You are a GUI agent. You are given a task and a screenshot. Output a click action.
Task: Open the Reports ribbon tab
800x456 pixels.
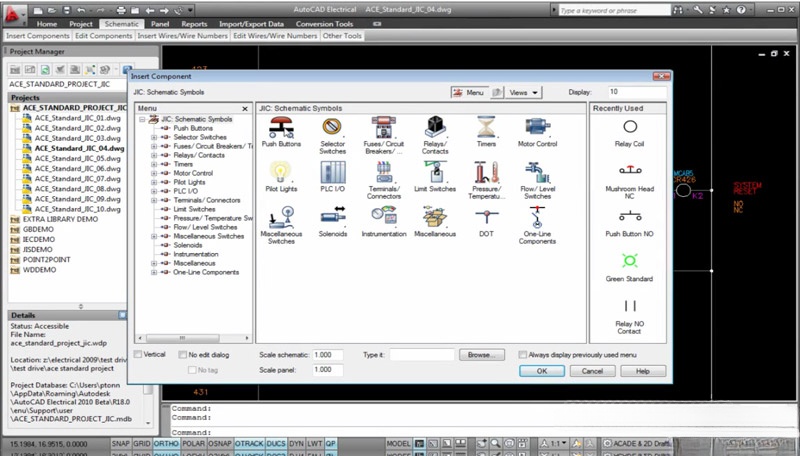click(194, 24)
